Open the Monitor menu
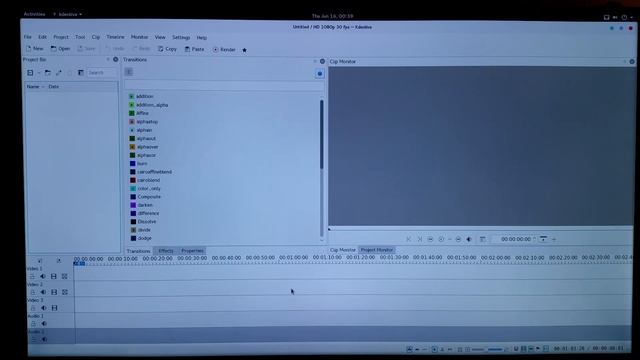 [139, 37]
